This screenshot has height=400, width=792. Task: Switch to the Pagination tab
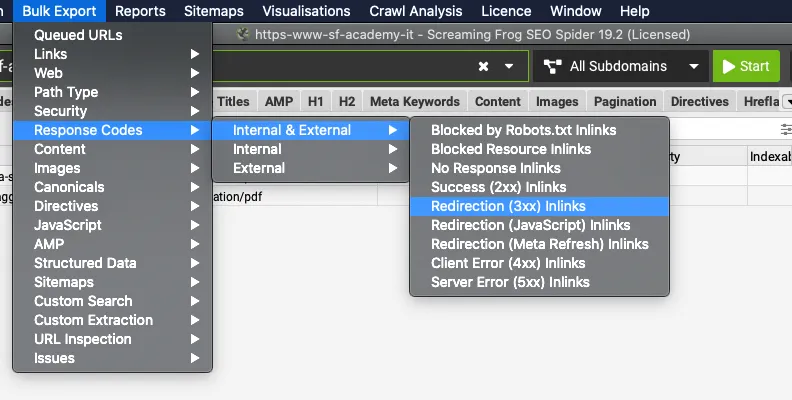pos(625,101)
